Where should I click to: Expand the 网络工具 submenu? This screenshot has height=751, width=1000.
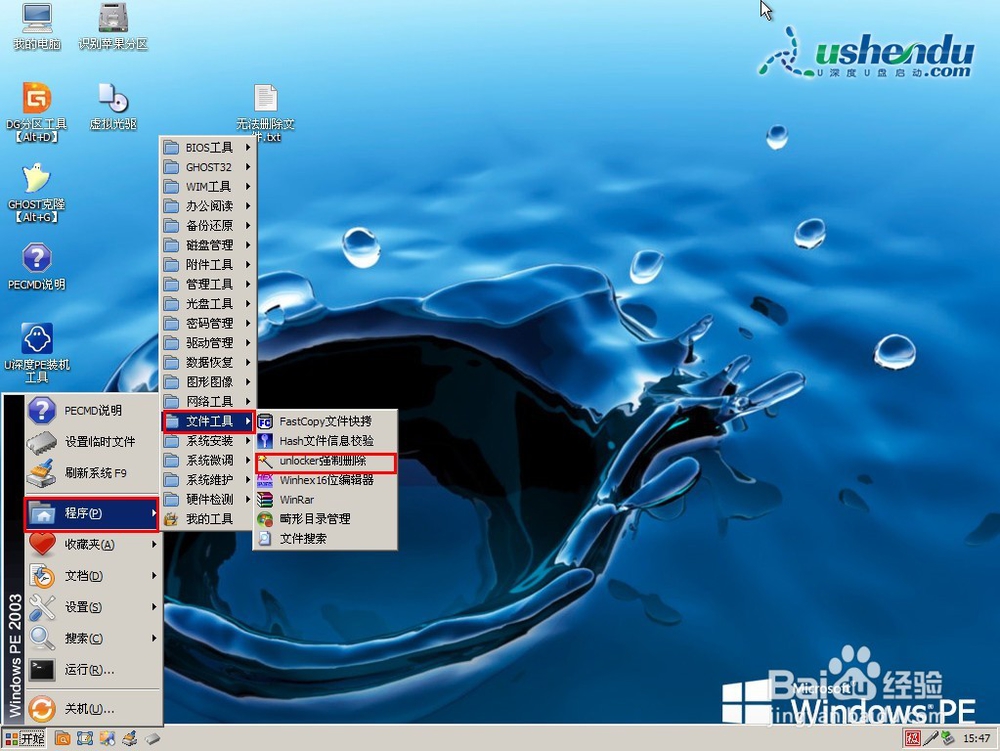point(207,401)
